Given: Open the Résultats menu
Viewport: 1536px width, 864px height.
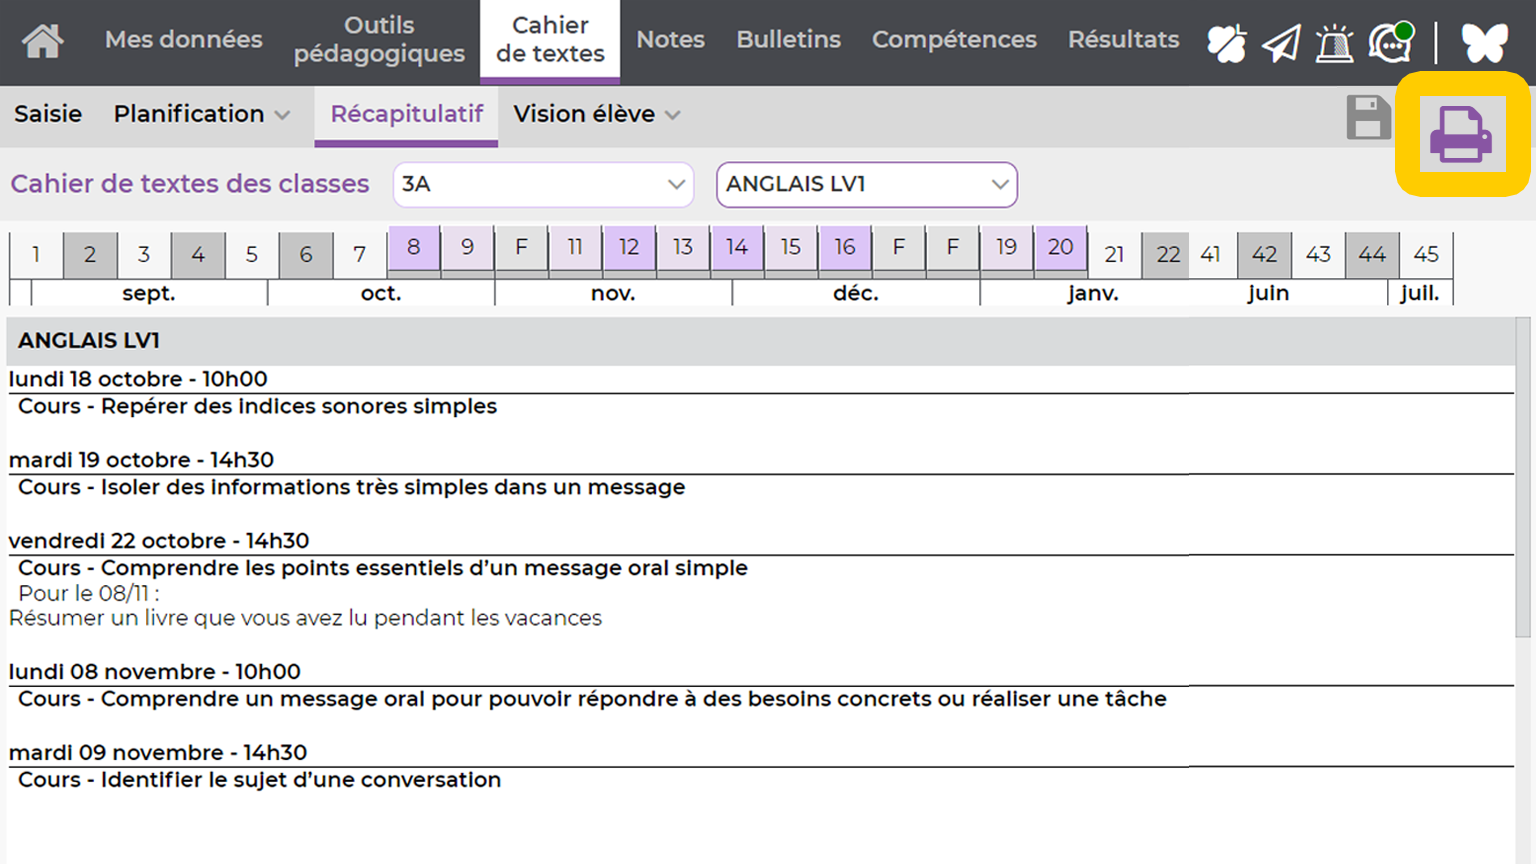Looking at the screenshot, I should point(1123,40).
